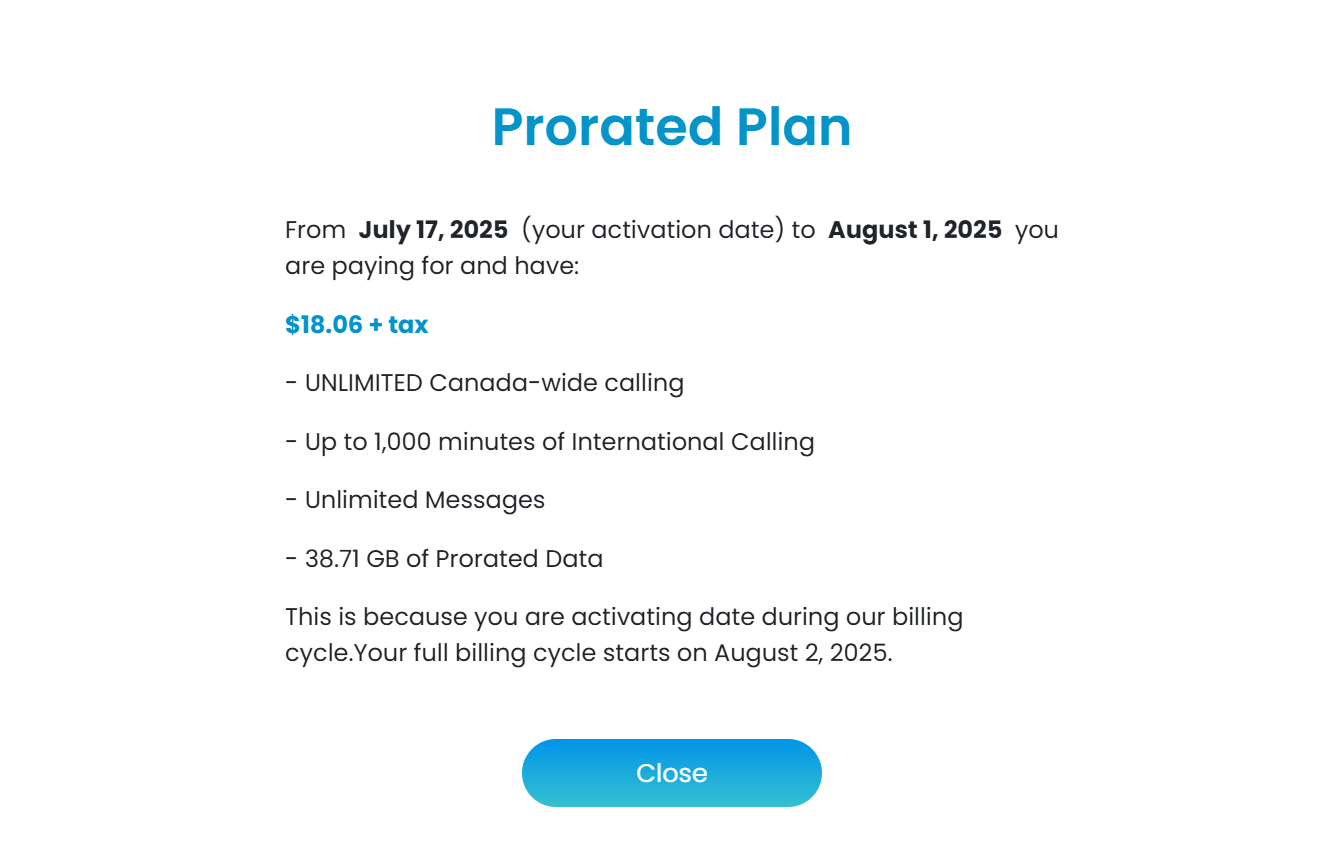Click the $18.06 + tax price
1341x862 pixels.
356,325
